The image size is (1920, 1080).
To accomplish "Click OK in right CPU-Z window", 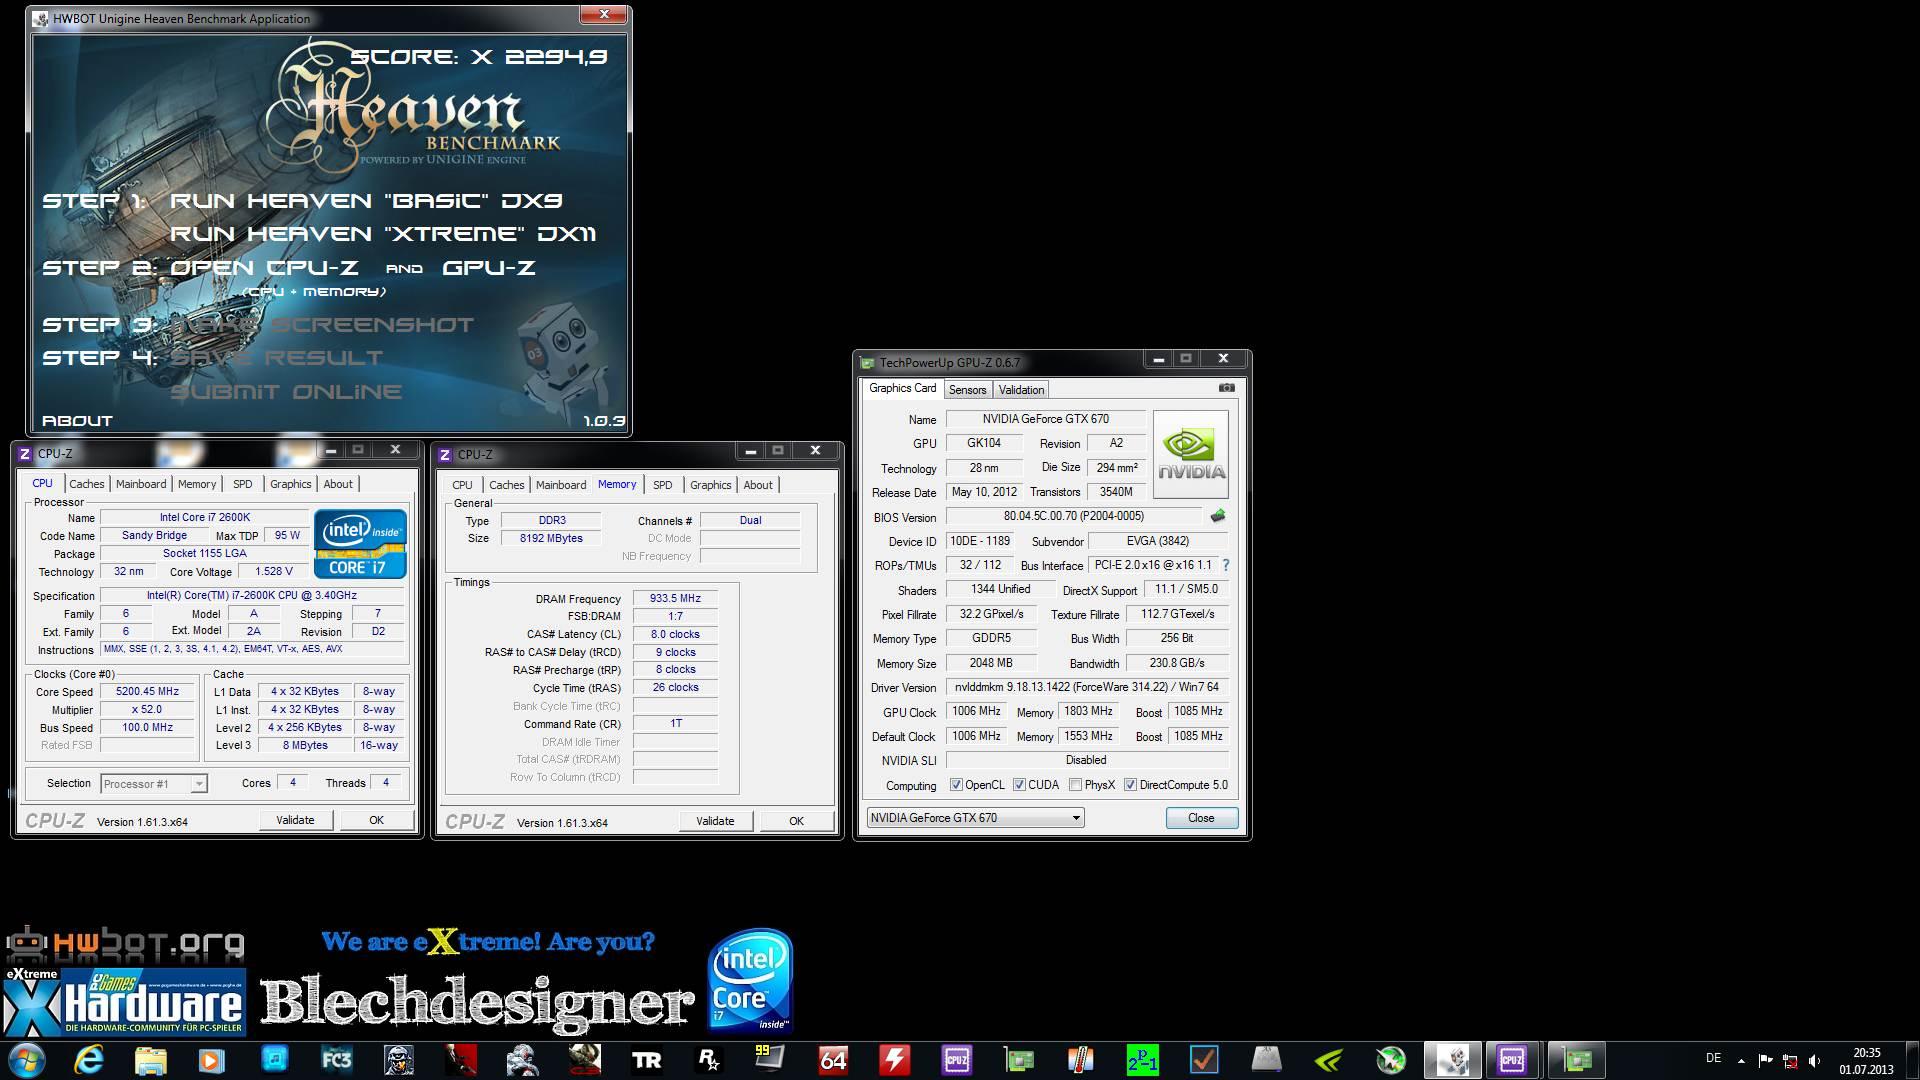I will pyautogui.click(x=796, y=821).
